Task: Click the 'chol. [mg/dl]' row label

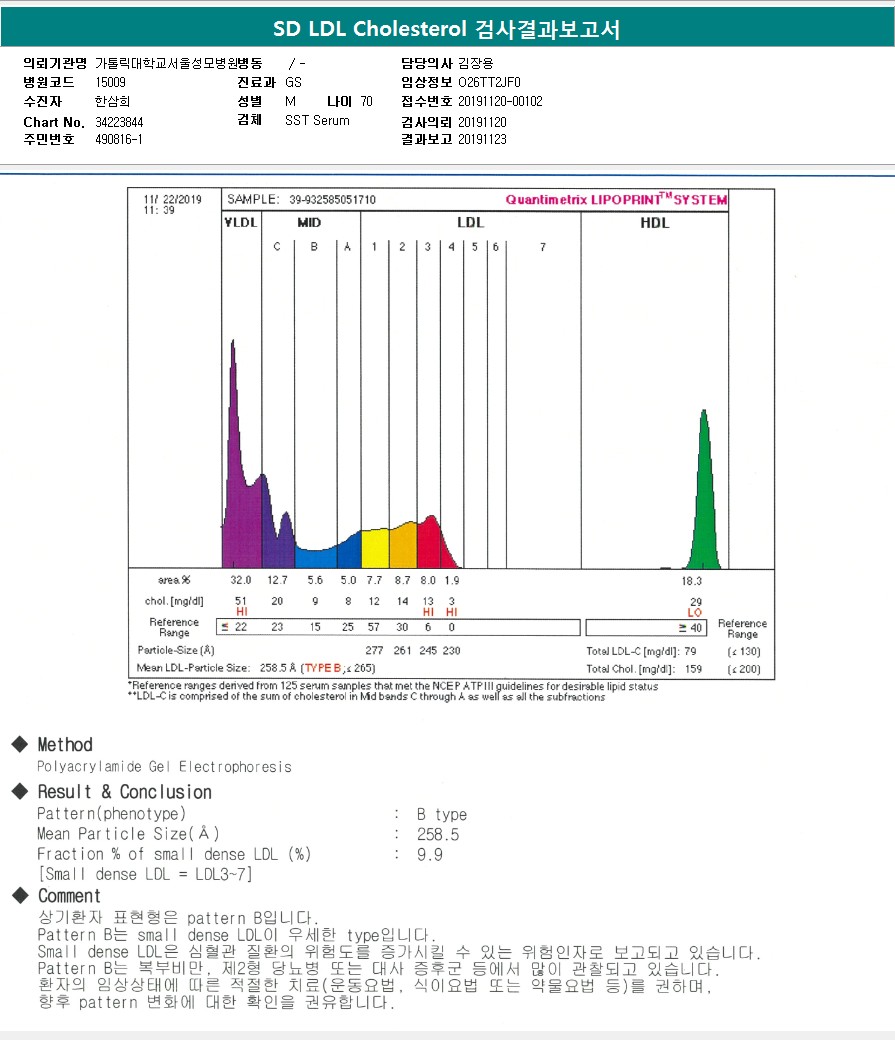Action: coord(174,601)
